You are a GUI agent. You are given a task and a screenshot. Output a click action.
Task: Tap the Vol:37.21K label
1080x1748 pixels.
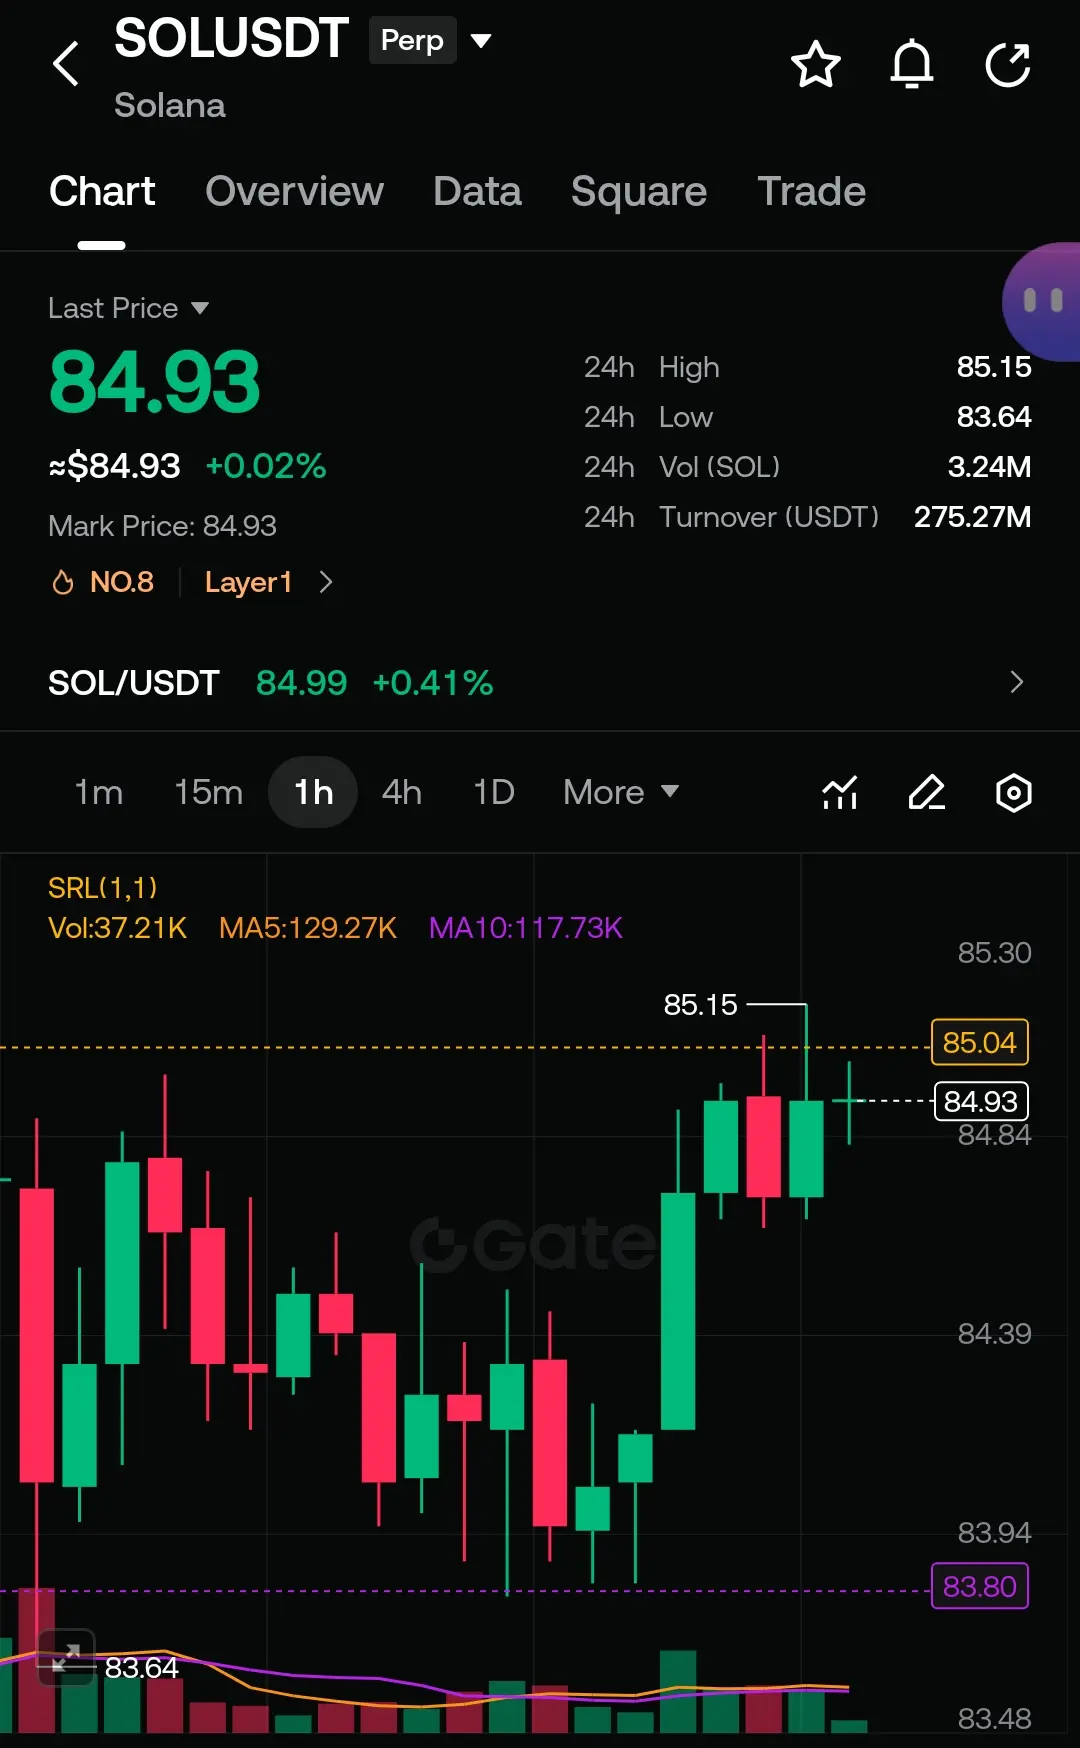(117, 928)
